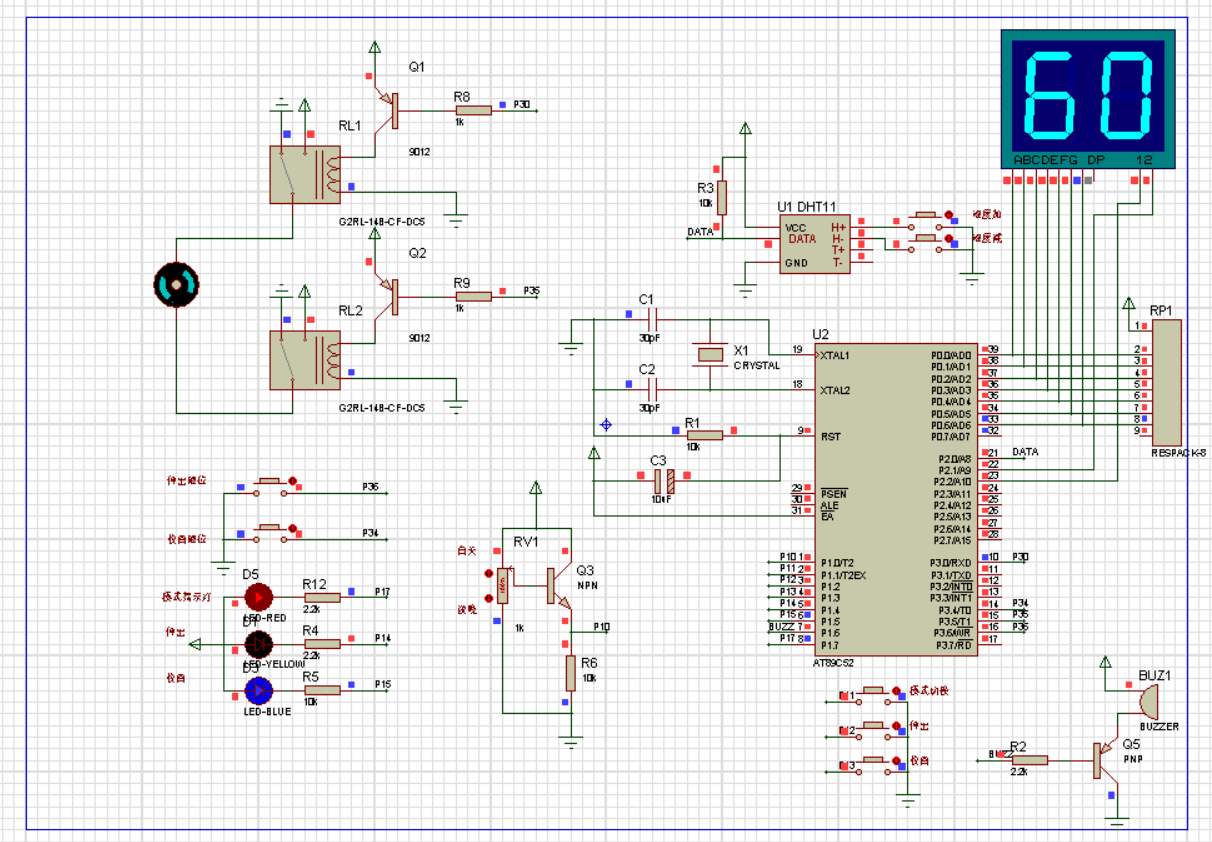Select capacitor C2
Screen dimensions: 1212x842
click(x=651, y=390)
